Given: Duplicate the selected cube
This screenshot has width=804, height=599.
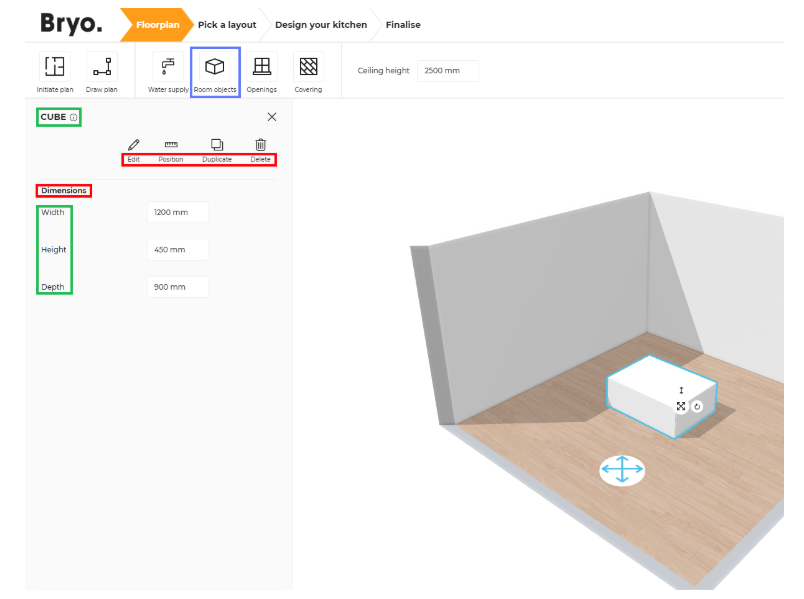Looking at the screenshot, I should 217,145.
